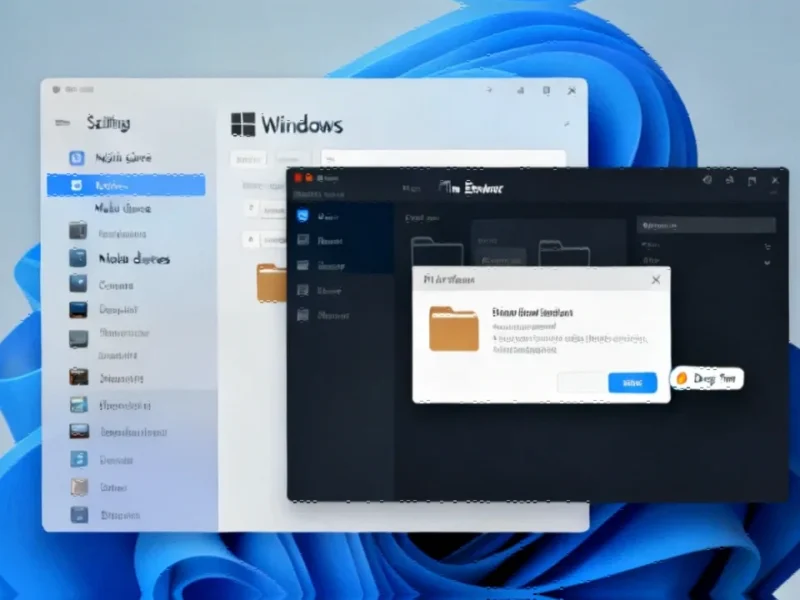Viewport: 800px width, 600px height.
Task: Click the blue shield icon in File Explorer sidebar
Action: coord(303,215)
